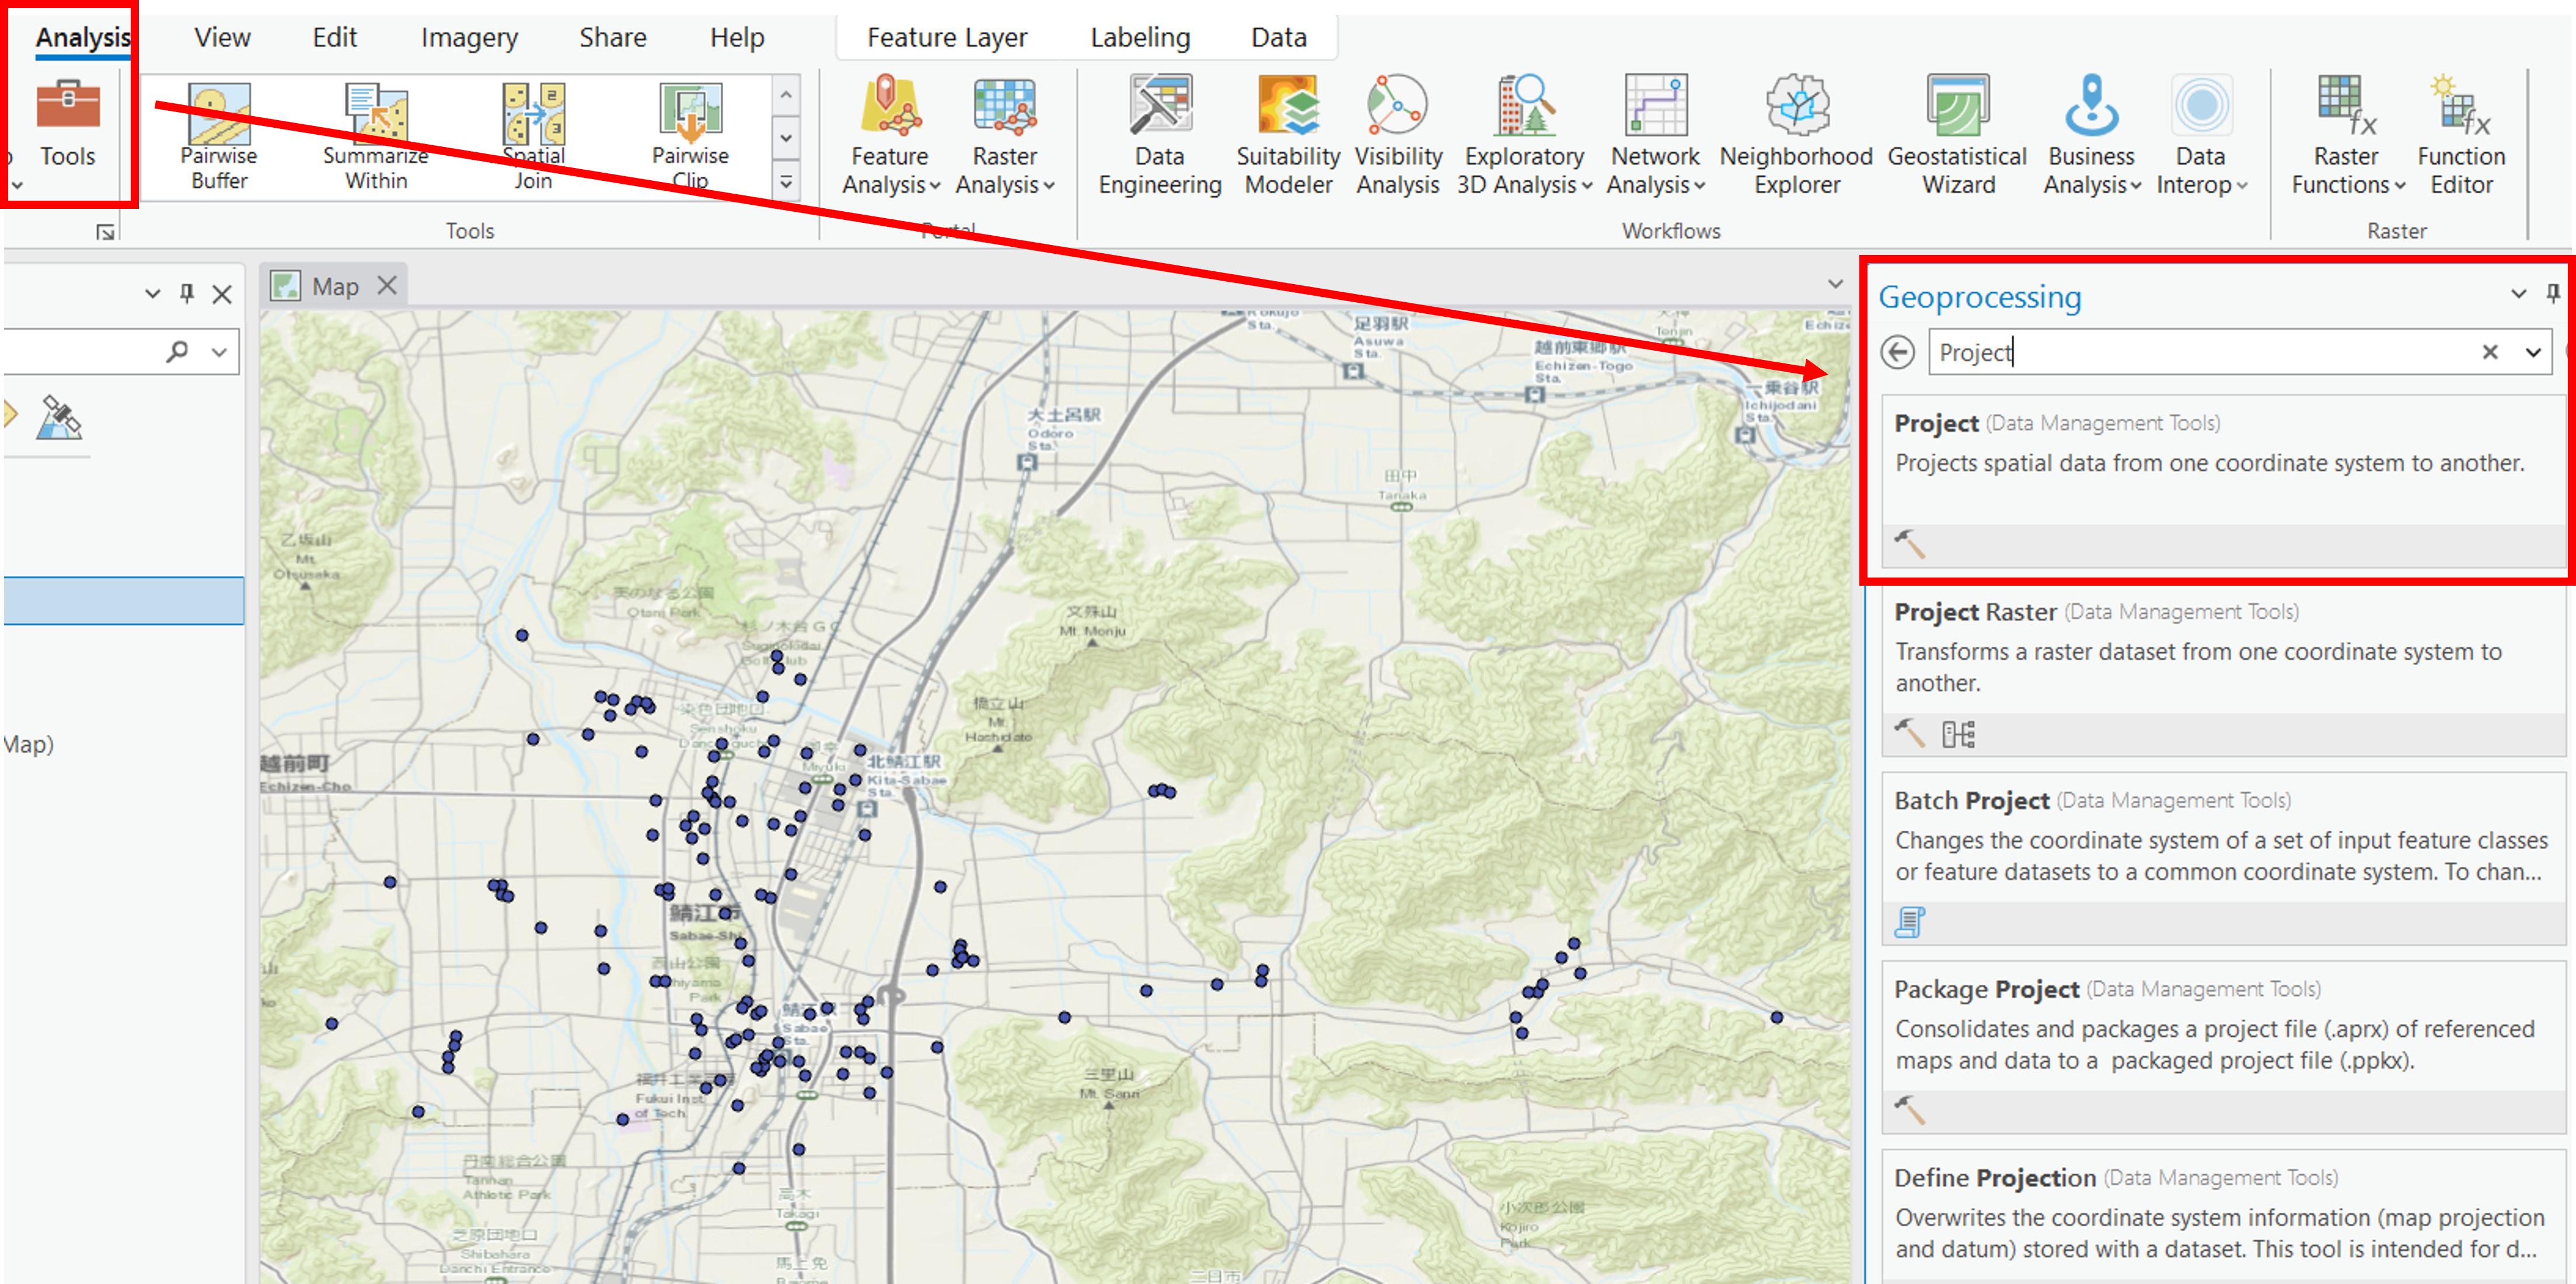This screenshot has width=2576, height=1284.
Task: Click hammer icon under Project tool
Action: click(1909, 545)
